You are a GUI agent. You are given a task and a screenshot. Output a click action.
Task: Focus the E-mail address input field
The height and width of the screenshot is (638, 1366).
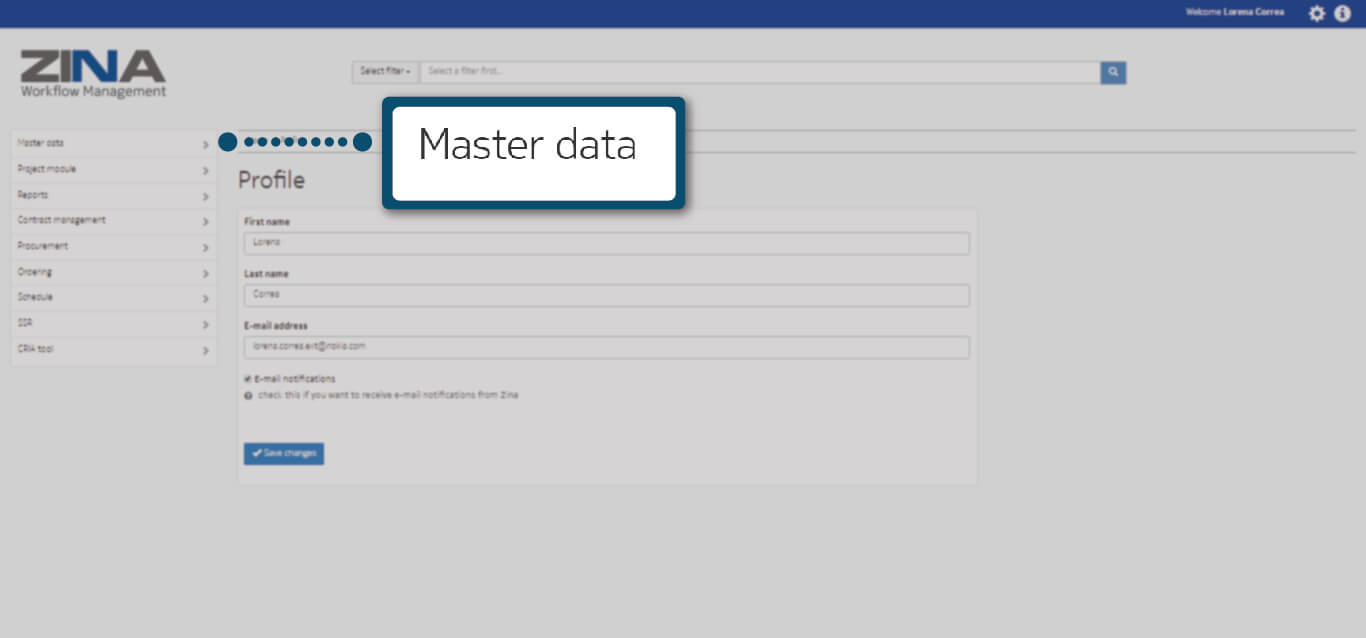click(x=606, y=347)
